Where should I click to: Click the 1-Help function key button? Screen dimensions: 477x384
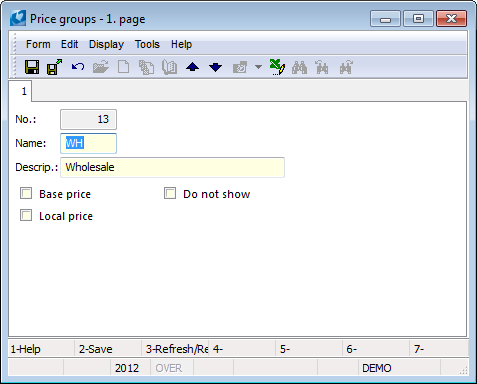click(x=41, y=349)
